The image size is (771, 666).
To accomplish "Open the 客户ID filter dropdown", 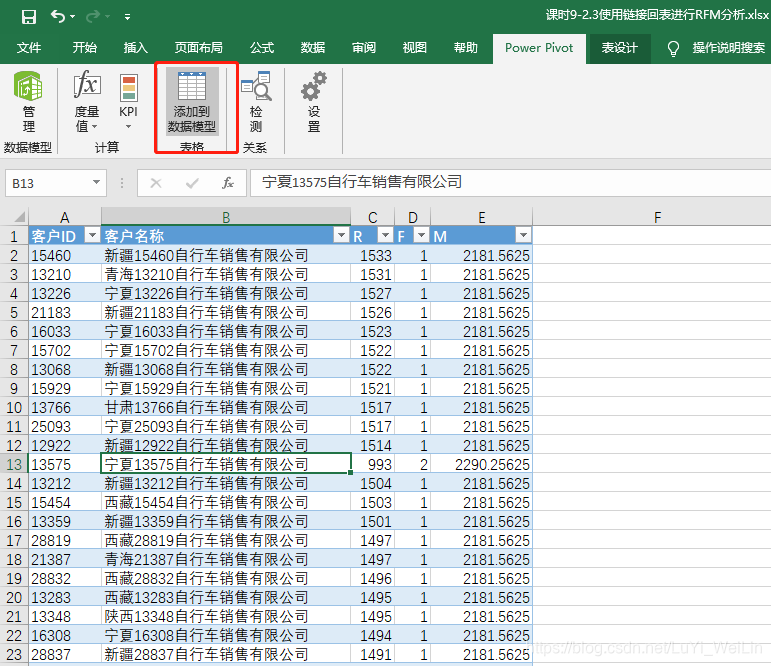I will 92,236.
